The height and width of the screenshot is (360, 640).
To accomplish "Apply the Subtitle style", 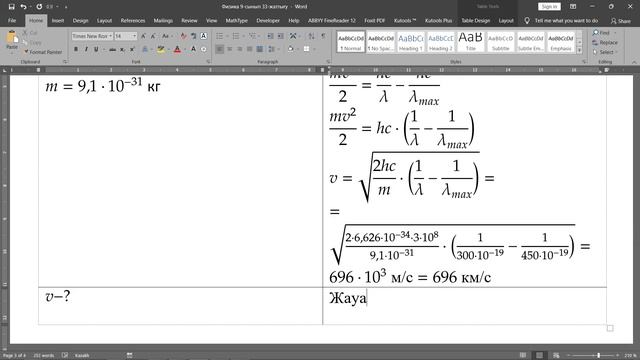I will point(500,42).
